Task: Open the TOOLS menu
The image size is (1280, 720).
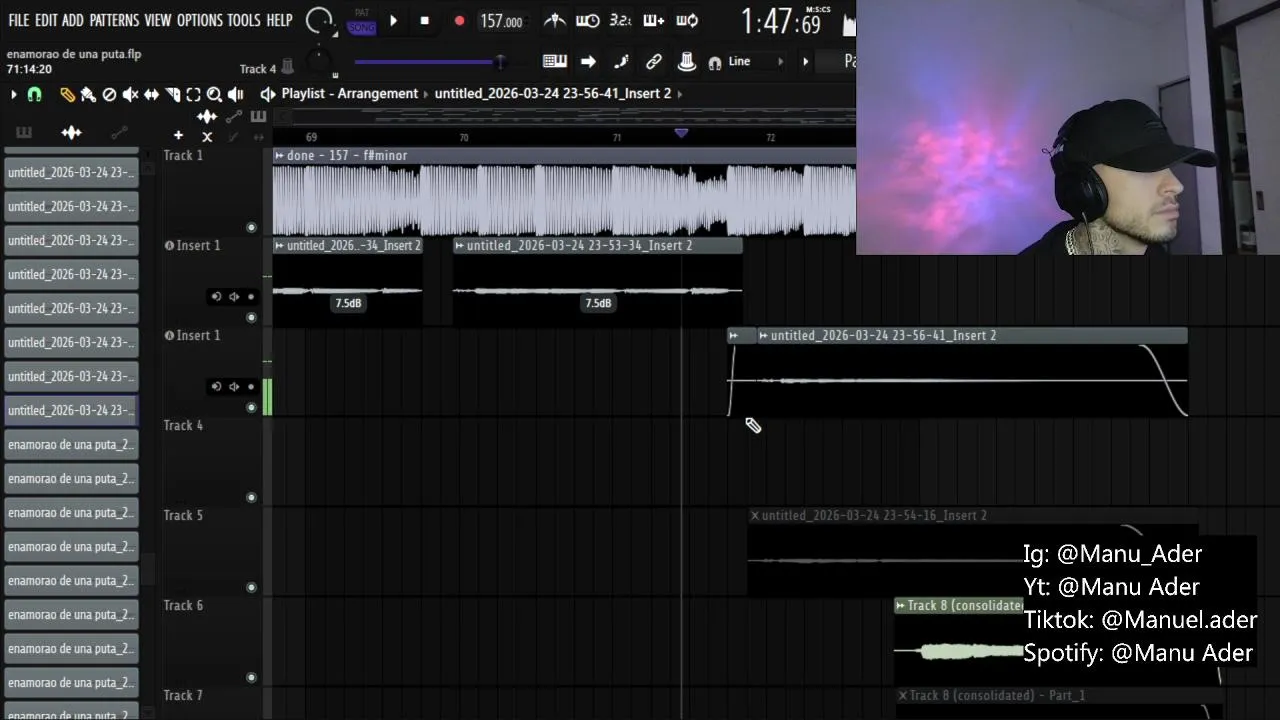Action: (243, 20)
